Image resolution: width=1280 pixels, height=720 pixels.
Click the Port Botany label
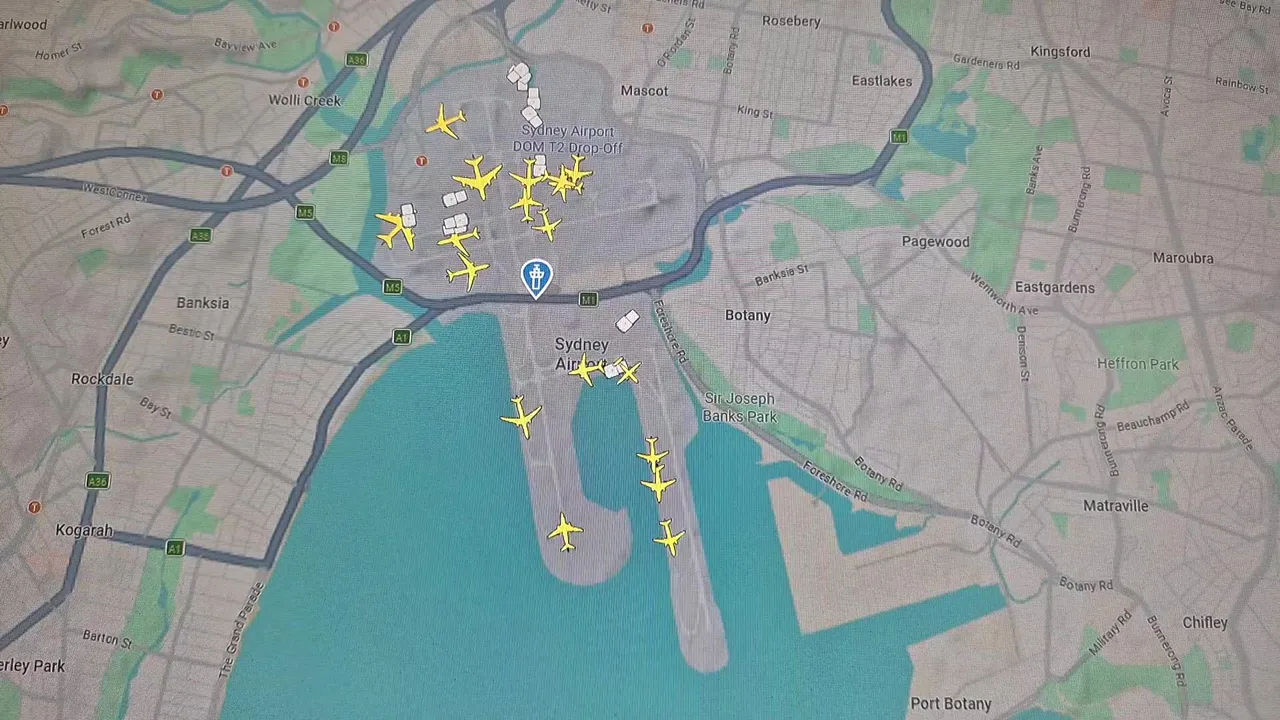pos(951,704)
